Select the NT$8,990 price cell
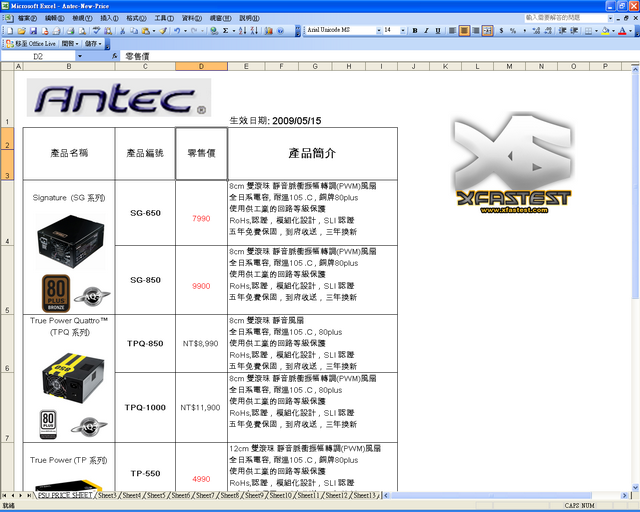 click(201, 343)
